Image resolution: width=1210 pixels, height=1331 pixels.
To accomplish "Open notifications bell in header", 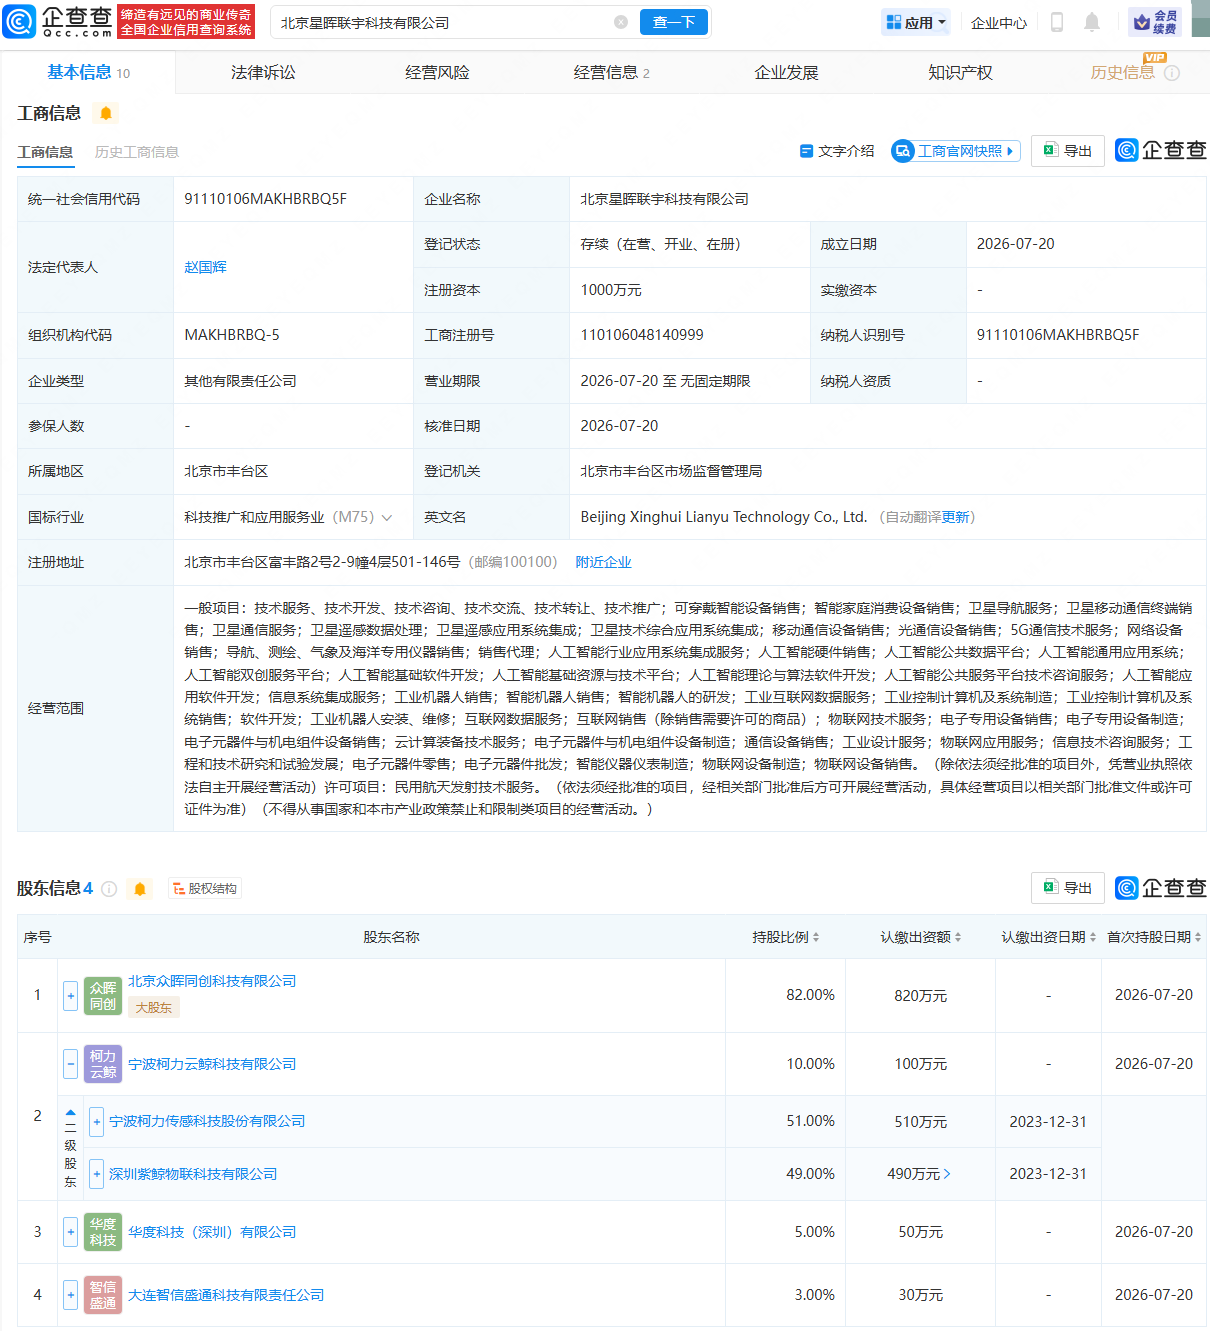I will 1092,22.
